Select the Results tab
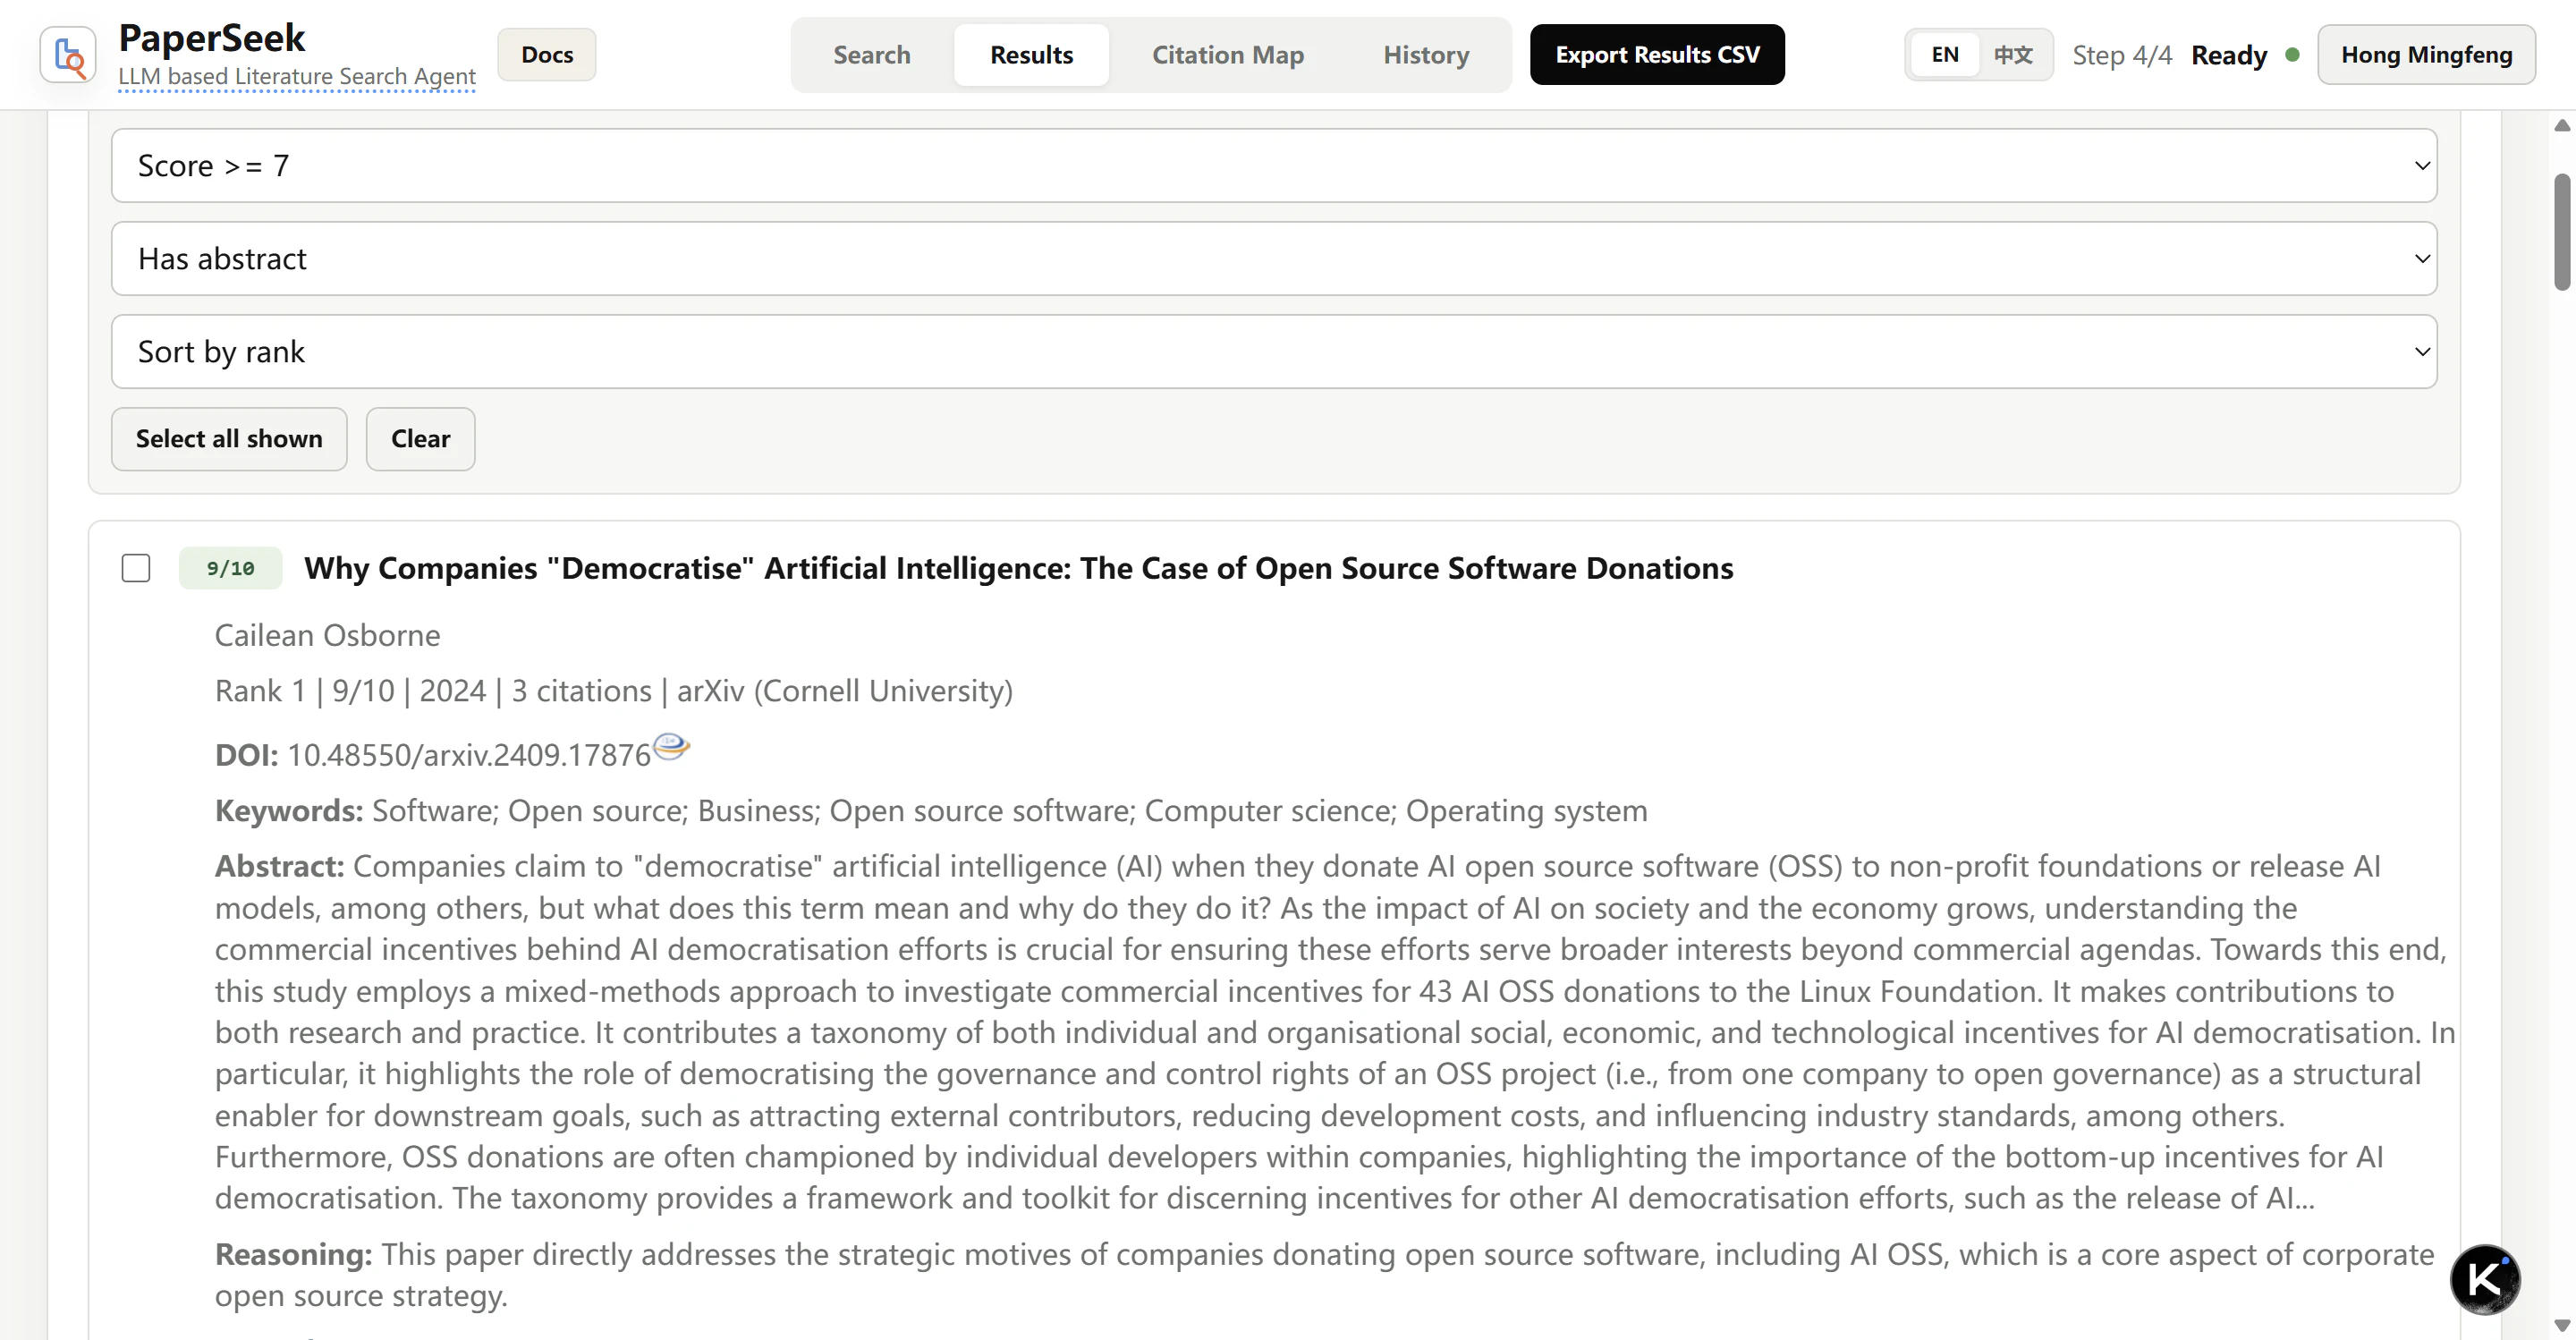 pos(1032,55)
